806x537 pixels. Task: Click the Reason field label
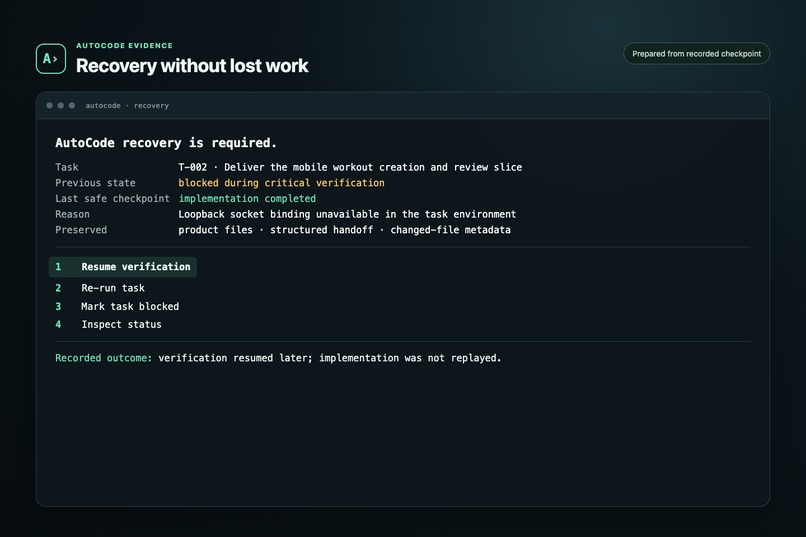coord(72,214)
